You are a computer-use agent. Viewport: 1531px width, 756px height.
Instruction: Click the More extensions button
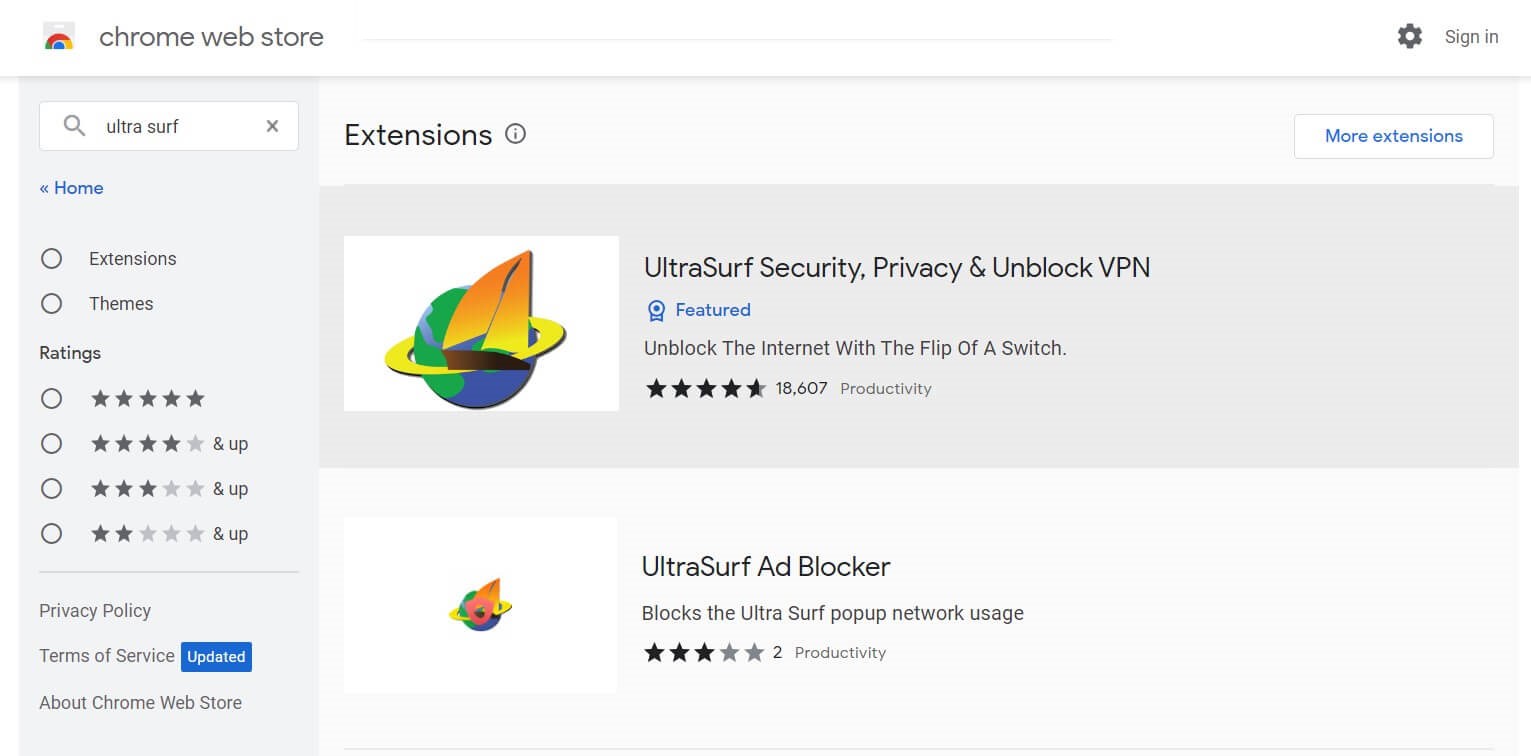1393,136
